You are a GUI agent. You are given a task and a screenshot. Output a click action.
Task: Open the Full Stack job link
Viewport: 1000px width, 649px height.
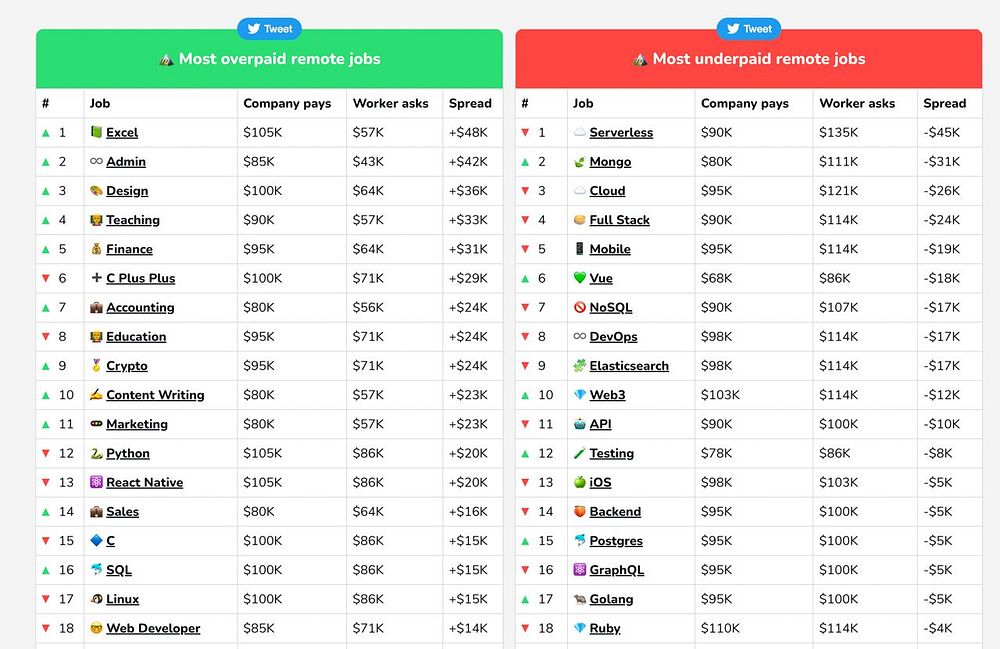pyautogui.click(x=619, y=220)
